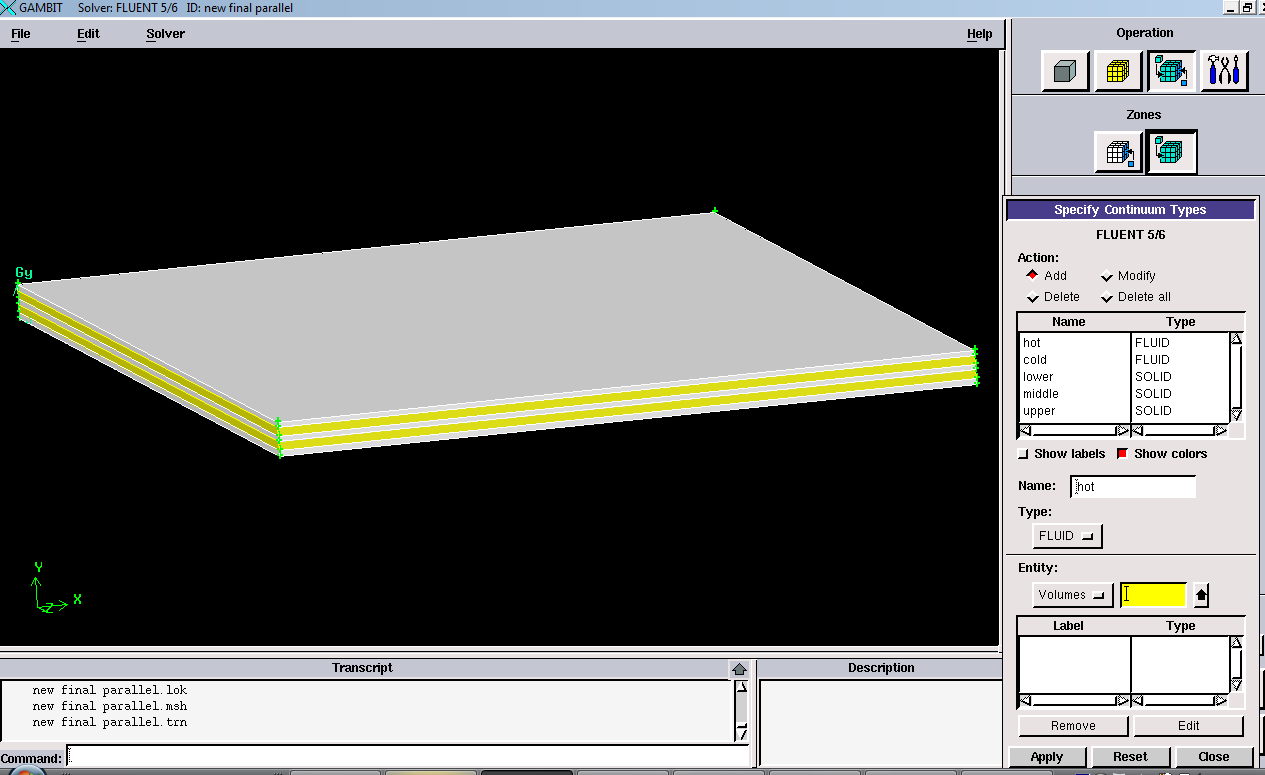Click the Zones operation cyan cube icon
This screenshot has height=775, width=1265.
1171,71
